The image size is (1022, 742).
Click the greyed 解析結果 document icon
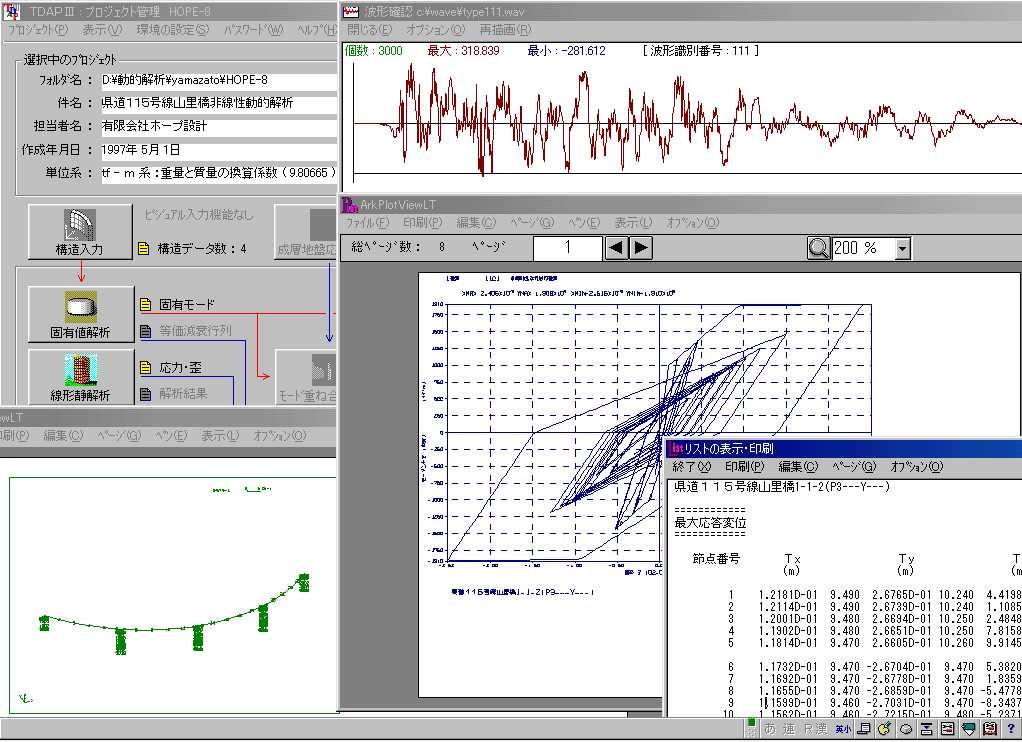pos(146,394)
